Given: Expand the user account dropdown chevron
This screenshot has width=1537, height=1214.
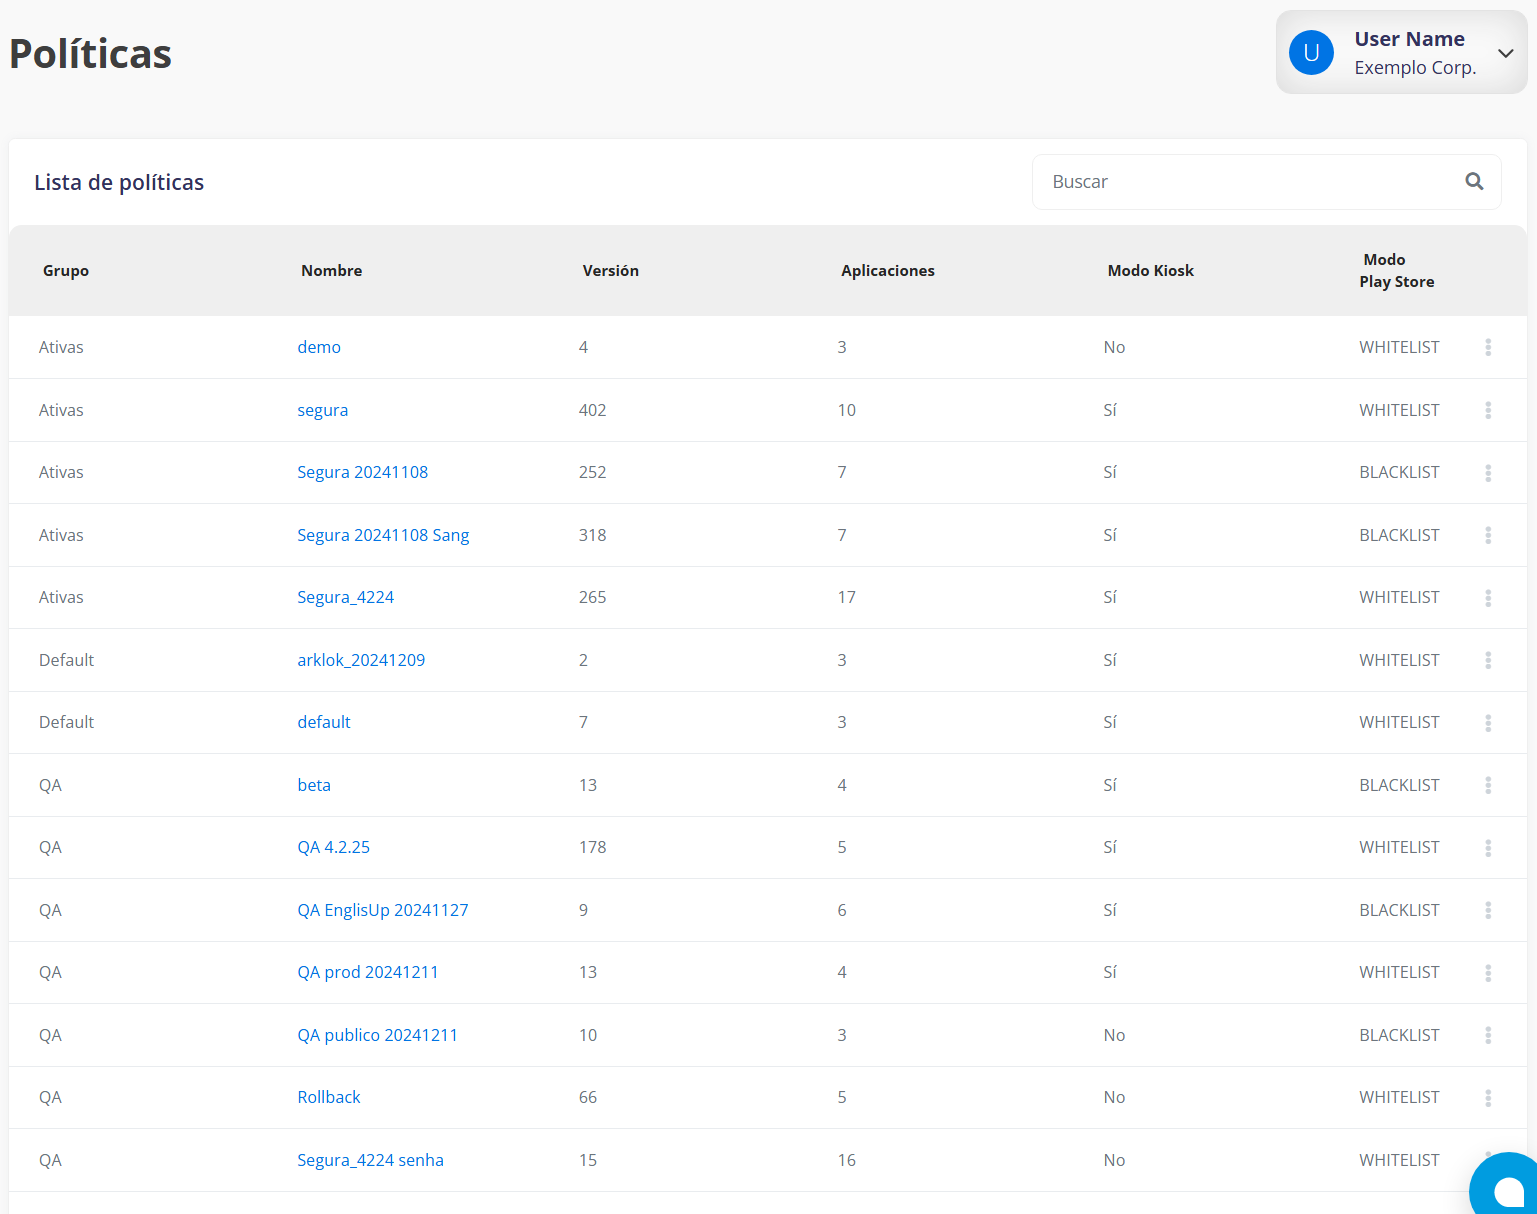Looking at the screenshot, I should 1505,53.
